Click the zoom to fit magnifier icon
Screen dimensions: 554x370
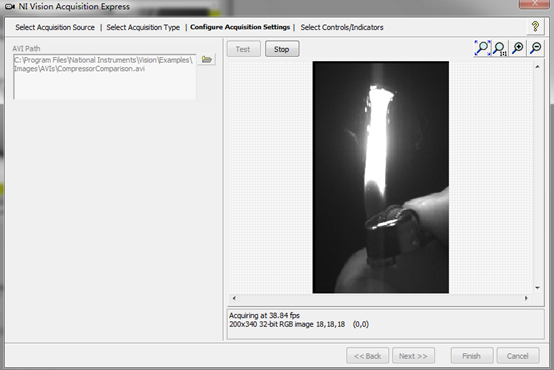tap(482, 48)
